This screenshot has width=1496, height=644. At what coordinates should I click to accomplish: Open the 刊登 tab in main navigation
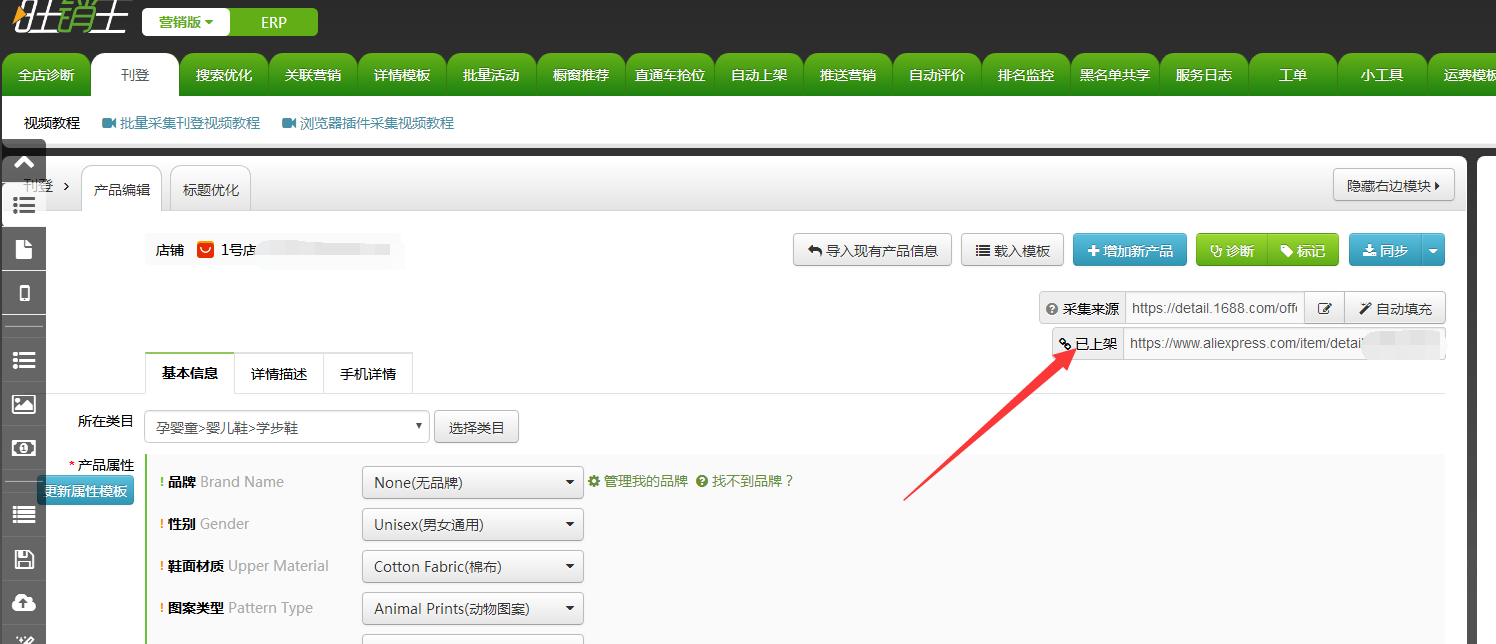click(135, 75)
